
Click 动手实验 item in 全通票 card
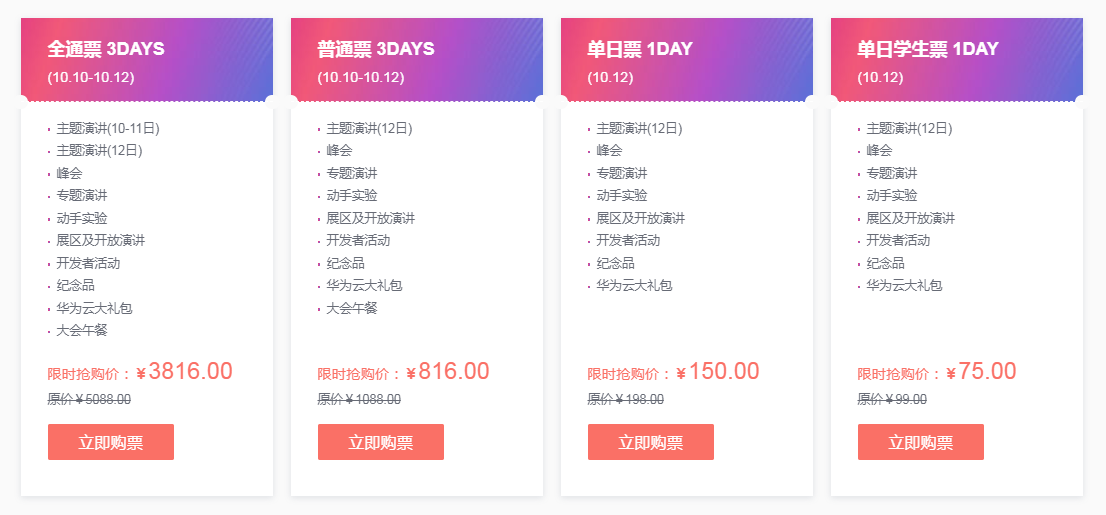tap(82, 218)
